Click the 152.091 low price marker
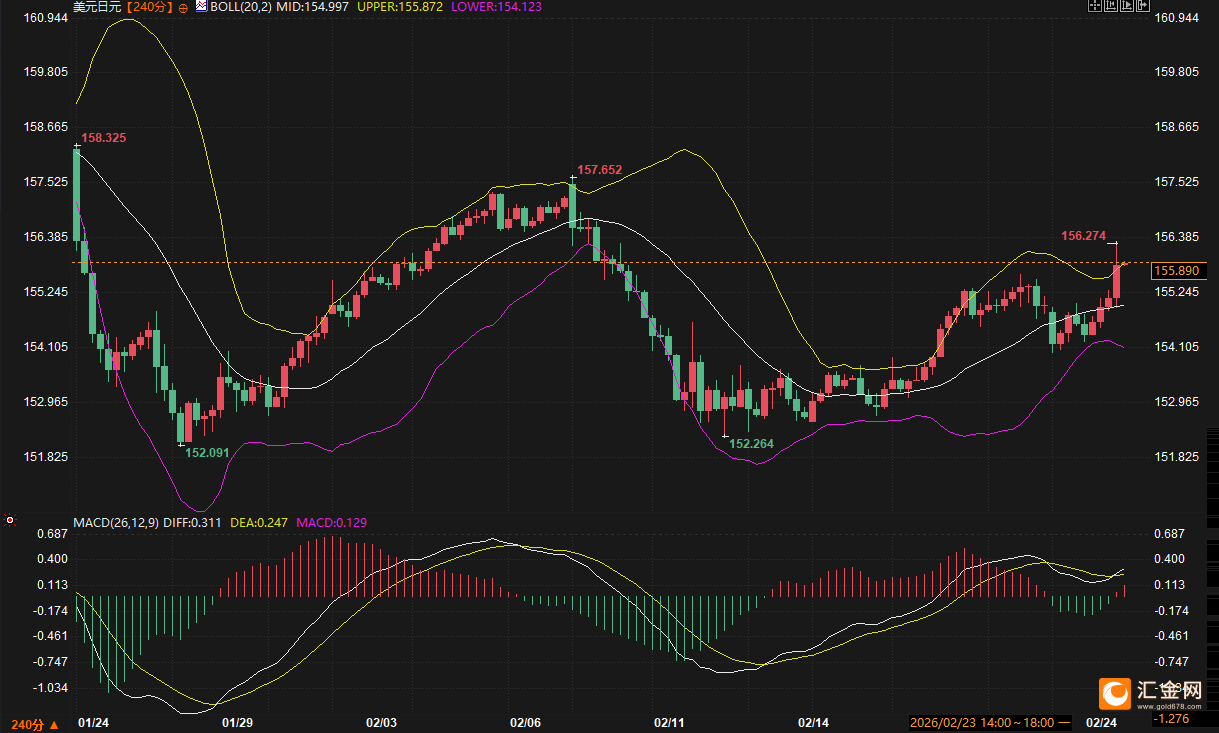Screen dimensions: 1219x733 click(208, 452)
